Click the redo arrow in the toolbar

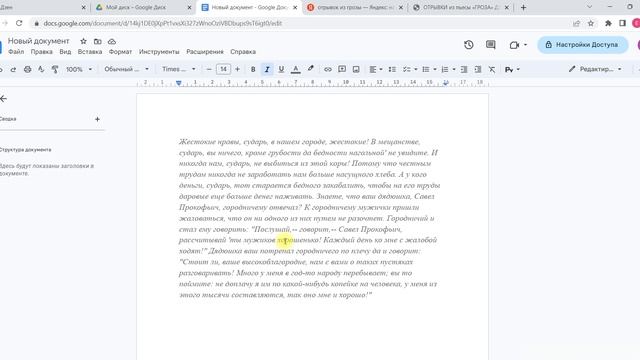pyautogui.click(x=13, y=69)
